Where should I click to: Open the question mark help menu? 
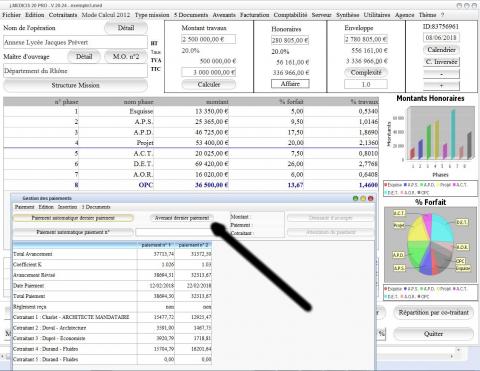[443, 15]
